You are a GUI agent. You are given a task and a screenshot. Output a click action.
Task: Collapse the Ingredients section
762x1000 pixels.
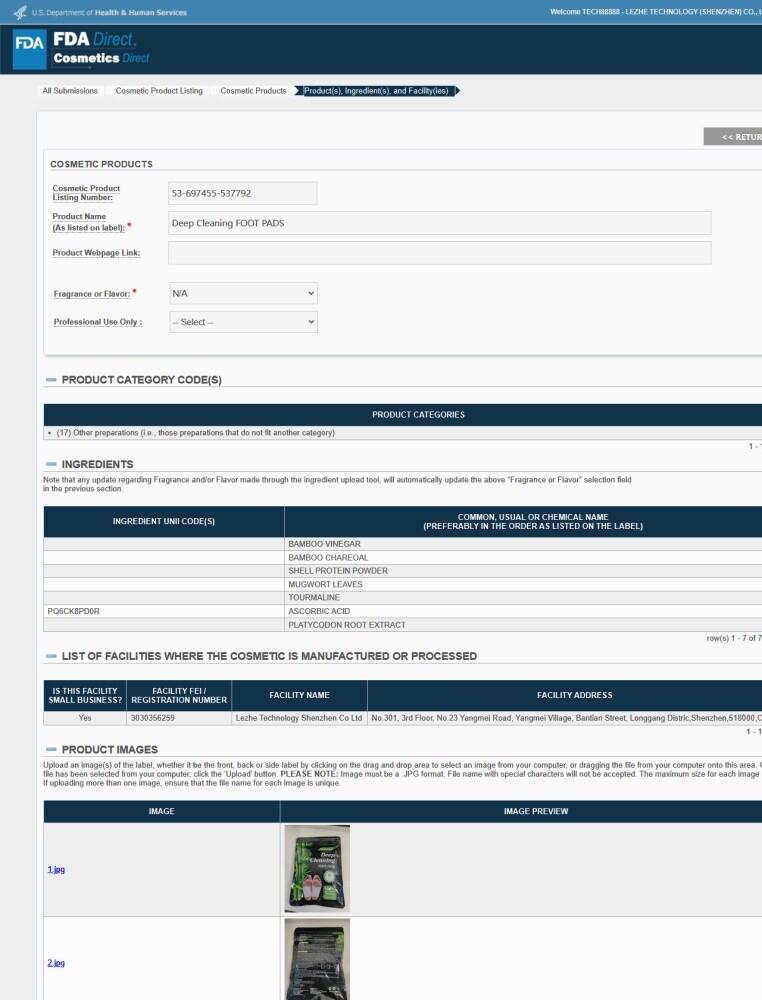pyautogui.click(x=51, y=464)
